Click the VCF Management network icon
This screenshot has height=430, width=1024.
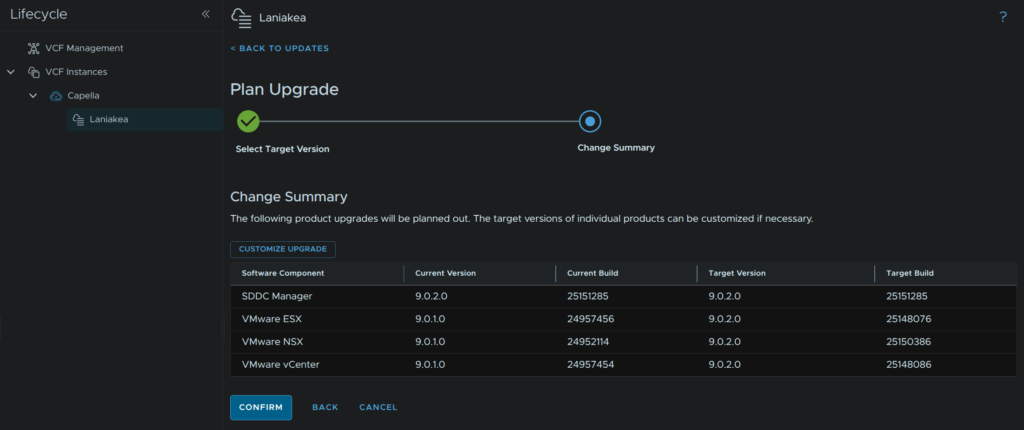point(33,48)
